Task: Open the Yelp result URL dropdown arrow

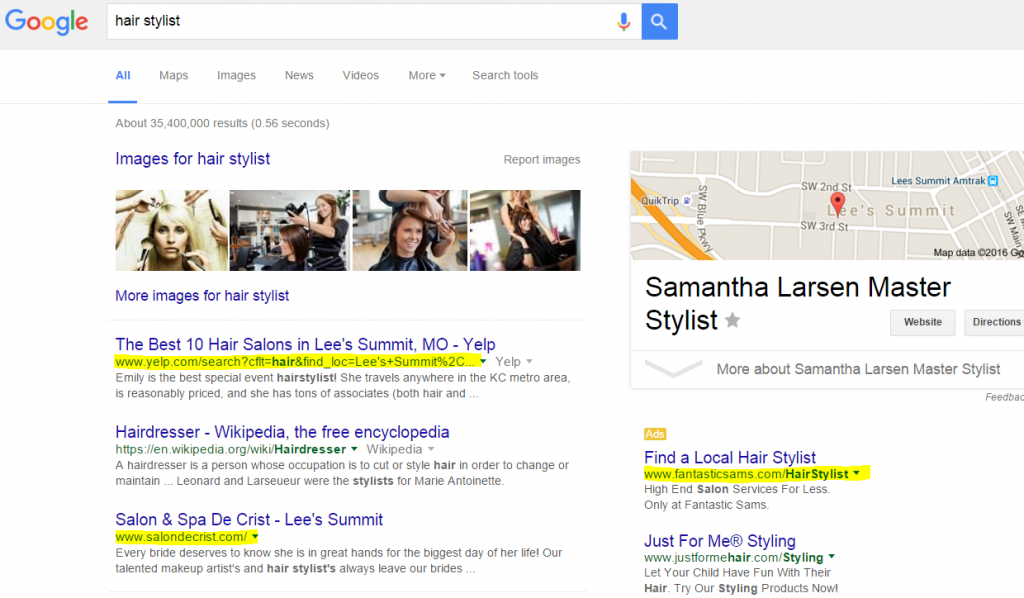Action: pos(483,361)
